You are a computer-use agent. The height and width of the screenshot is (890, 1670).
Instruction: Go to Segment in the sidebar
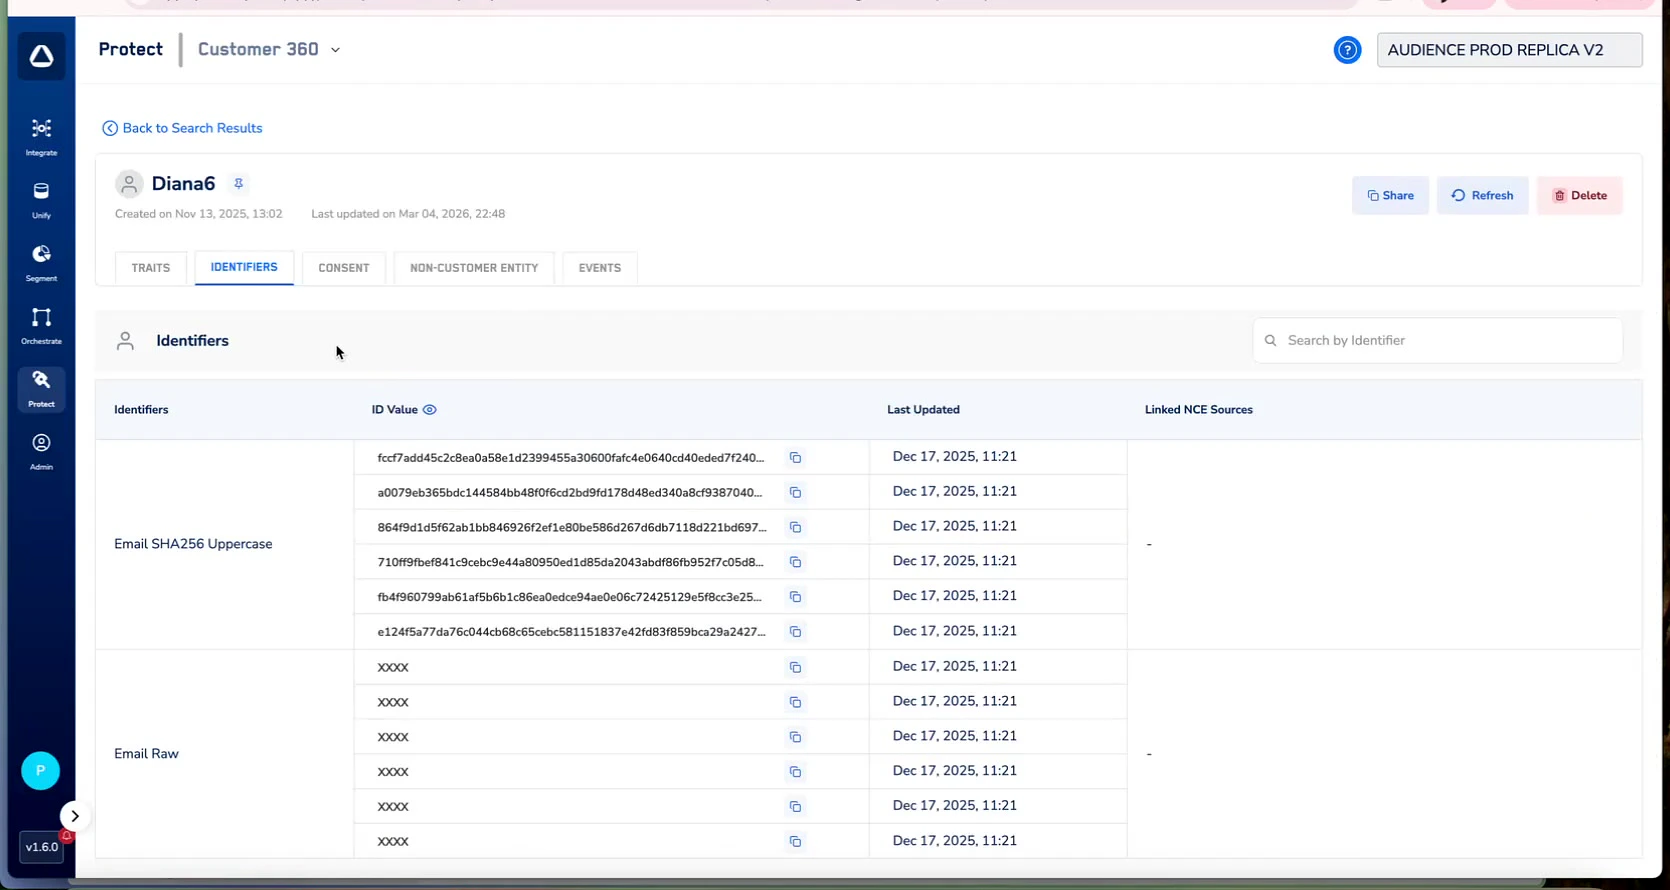pos(41,263)
